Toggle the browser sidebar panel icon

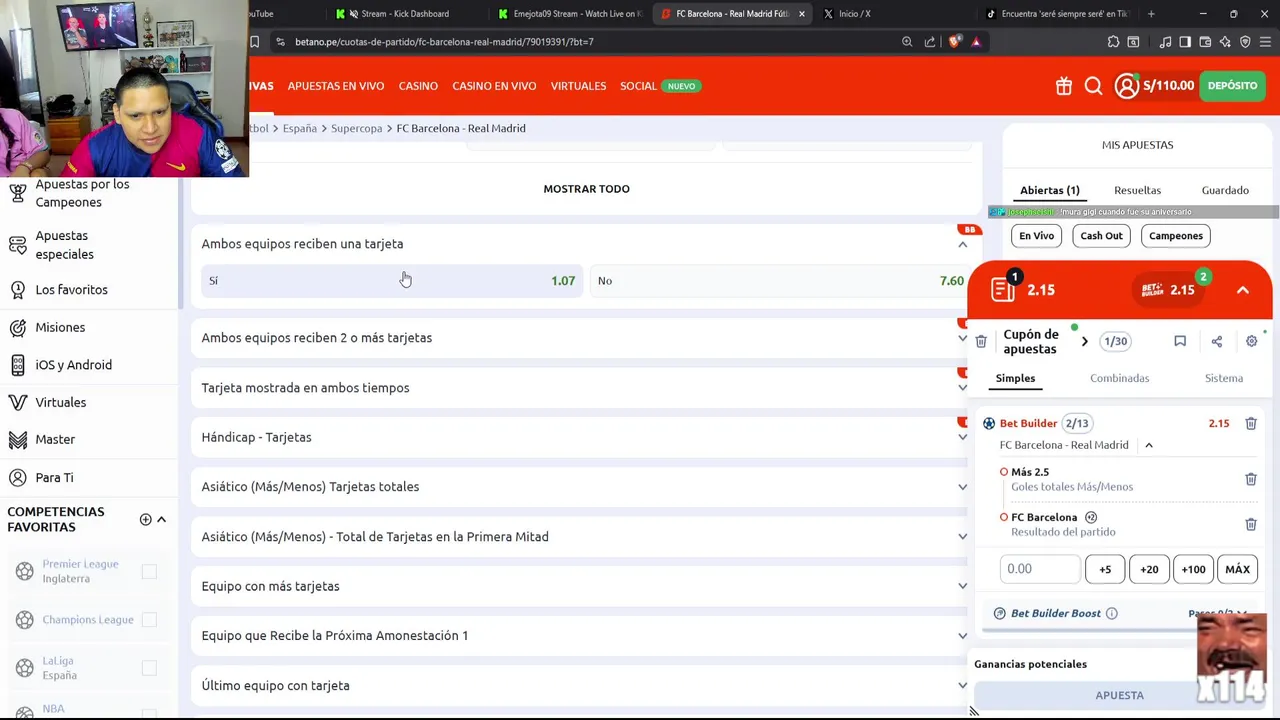1185,42
